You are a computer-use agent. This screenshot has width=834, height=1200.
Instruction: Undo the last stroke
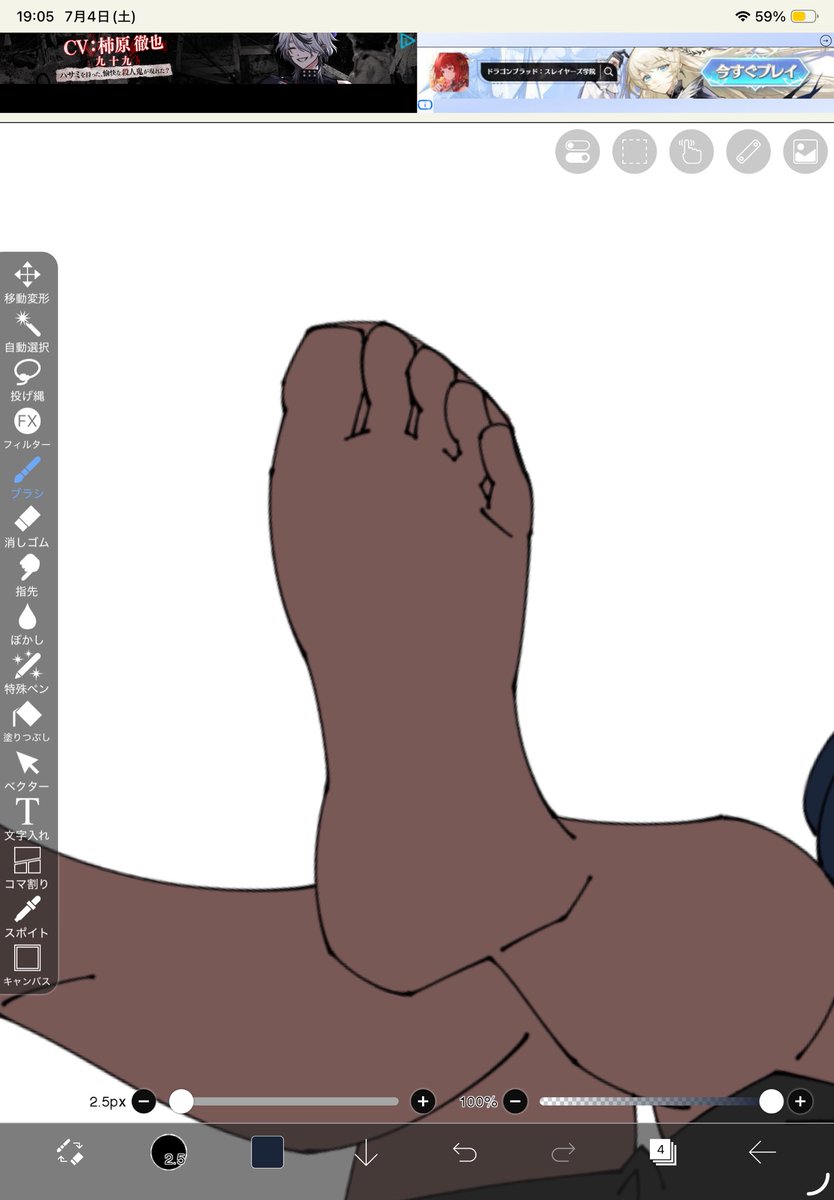click(465, 1152)
